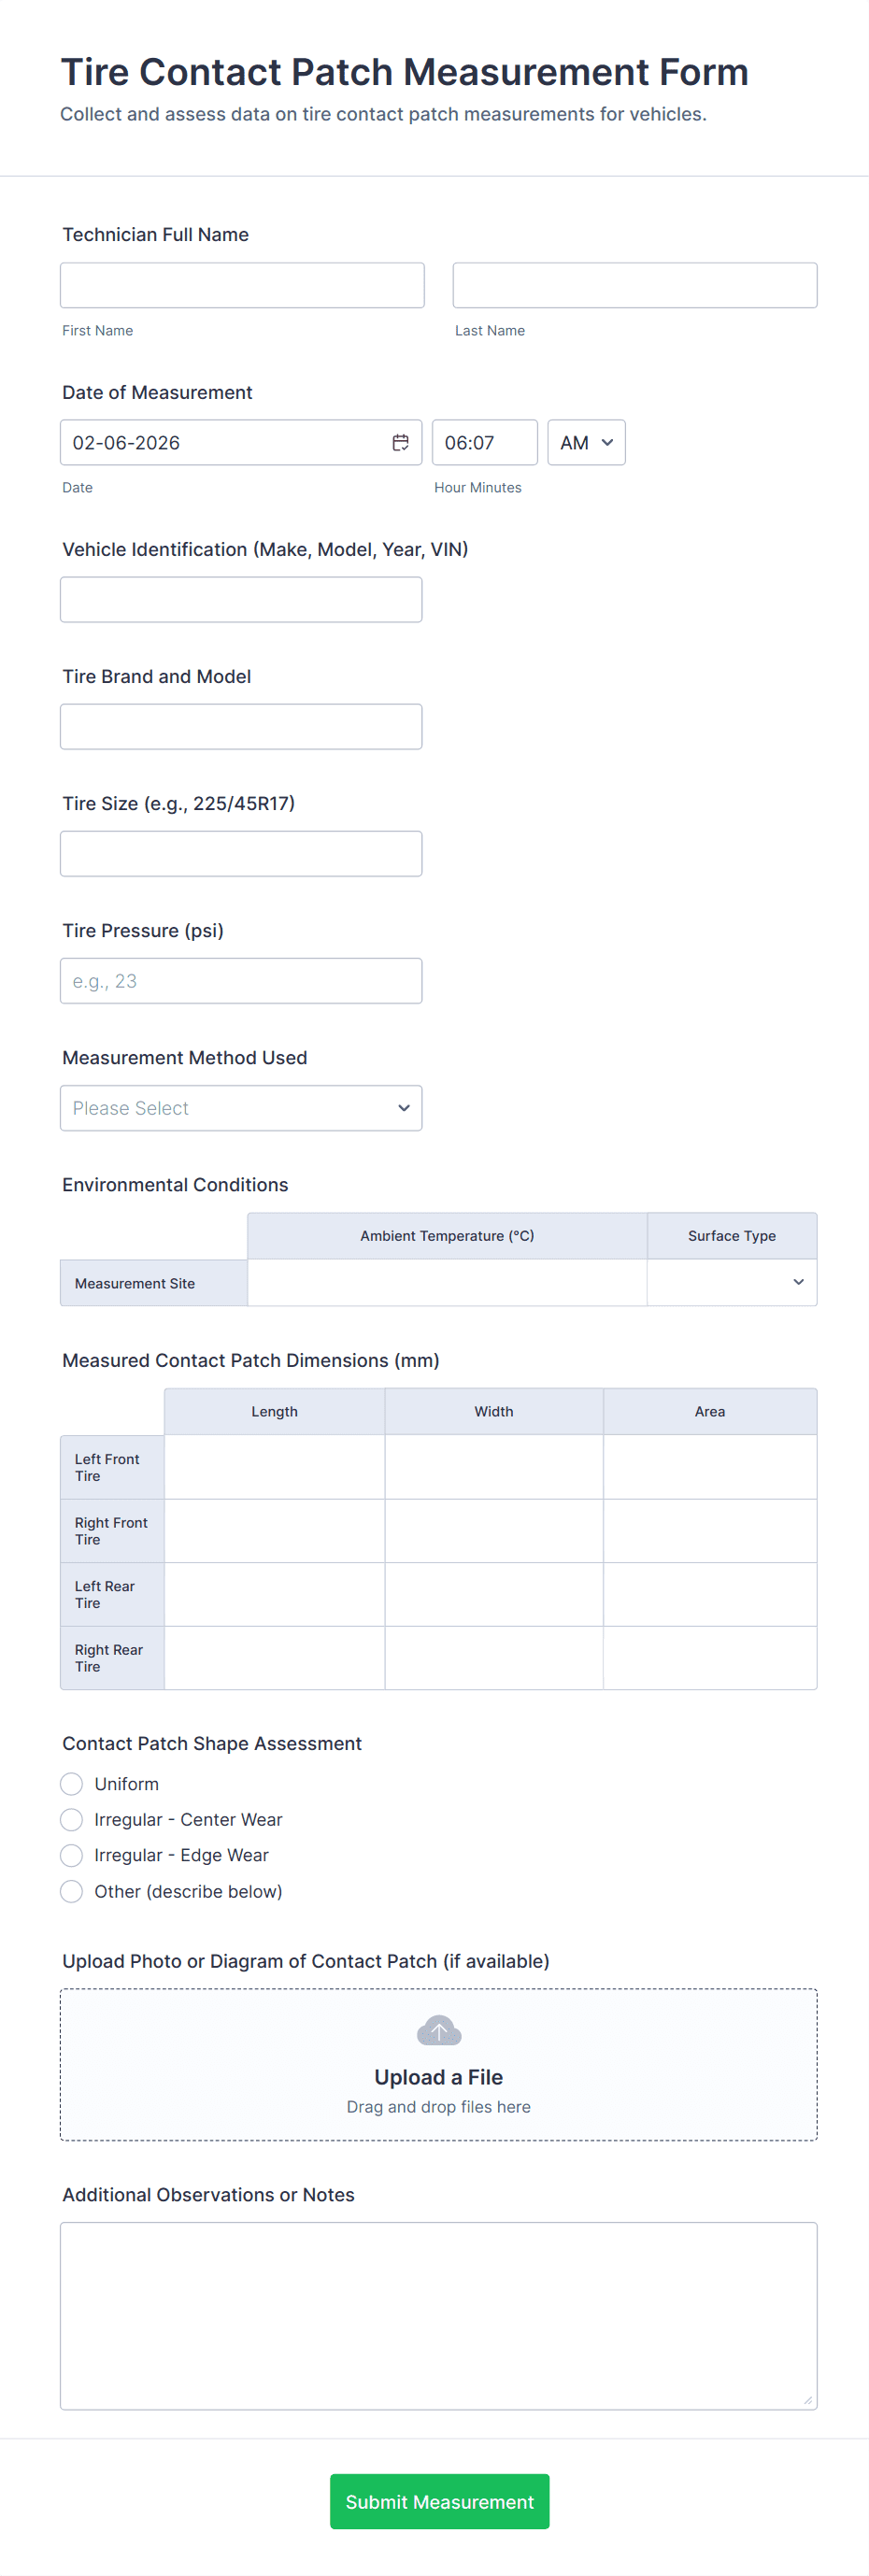The height and width of the screenshot is (2576, 869).
Task: Expand the Measurement Method Used dropdown
Action: (241, 1108)
